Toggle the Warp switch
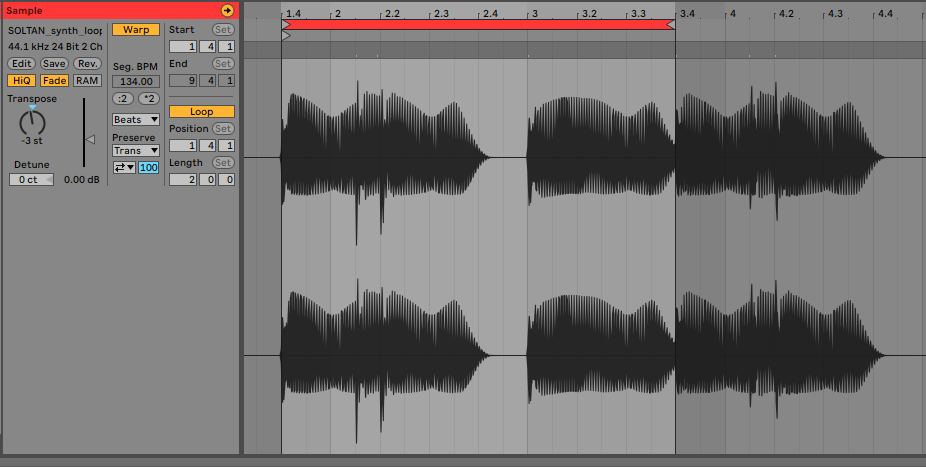 [x=135, y=30]
